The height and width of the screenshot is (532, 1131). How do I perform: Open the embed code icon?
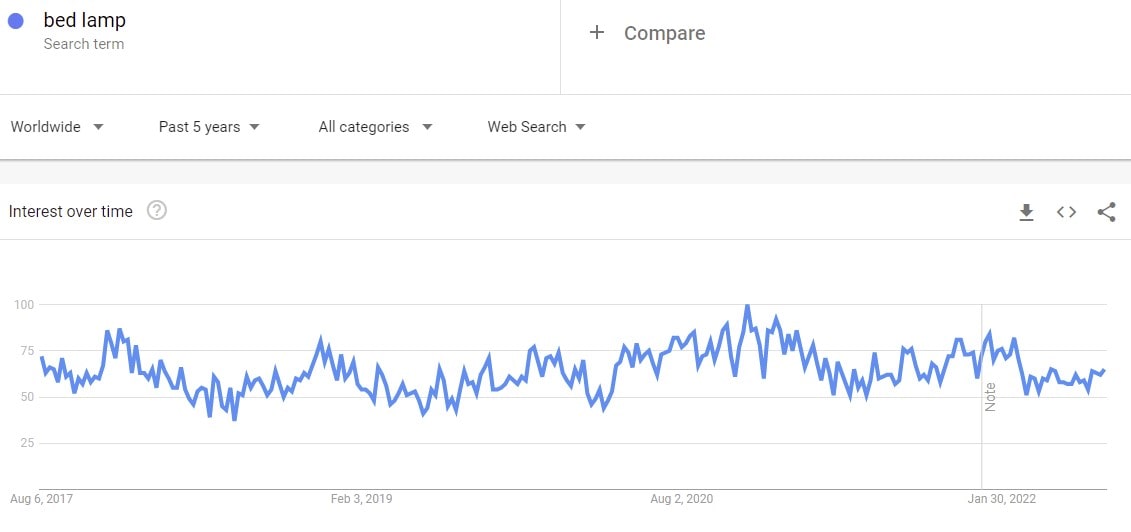[1066, 212]
